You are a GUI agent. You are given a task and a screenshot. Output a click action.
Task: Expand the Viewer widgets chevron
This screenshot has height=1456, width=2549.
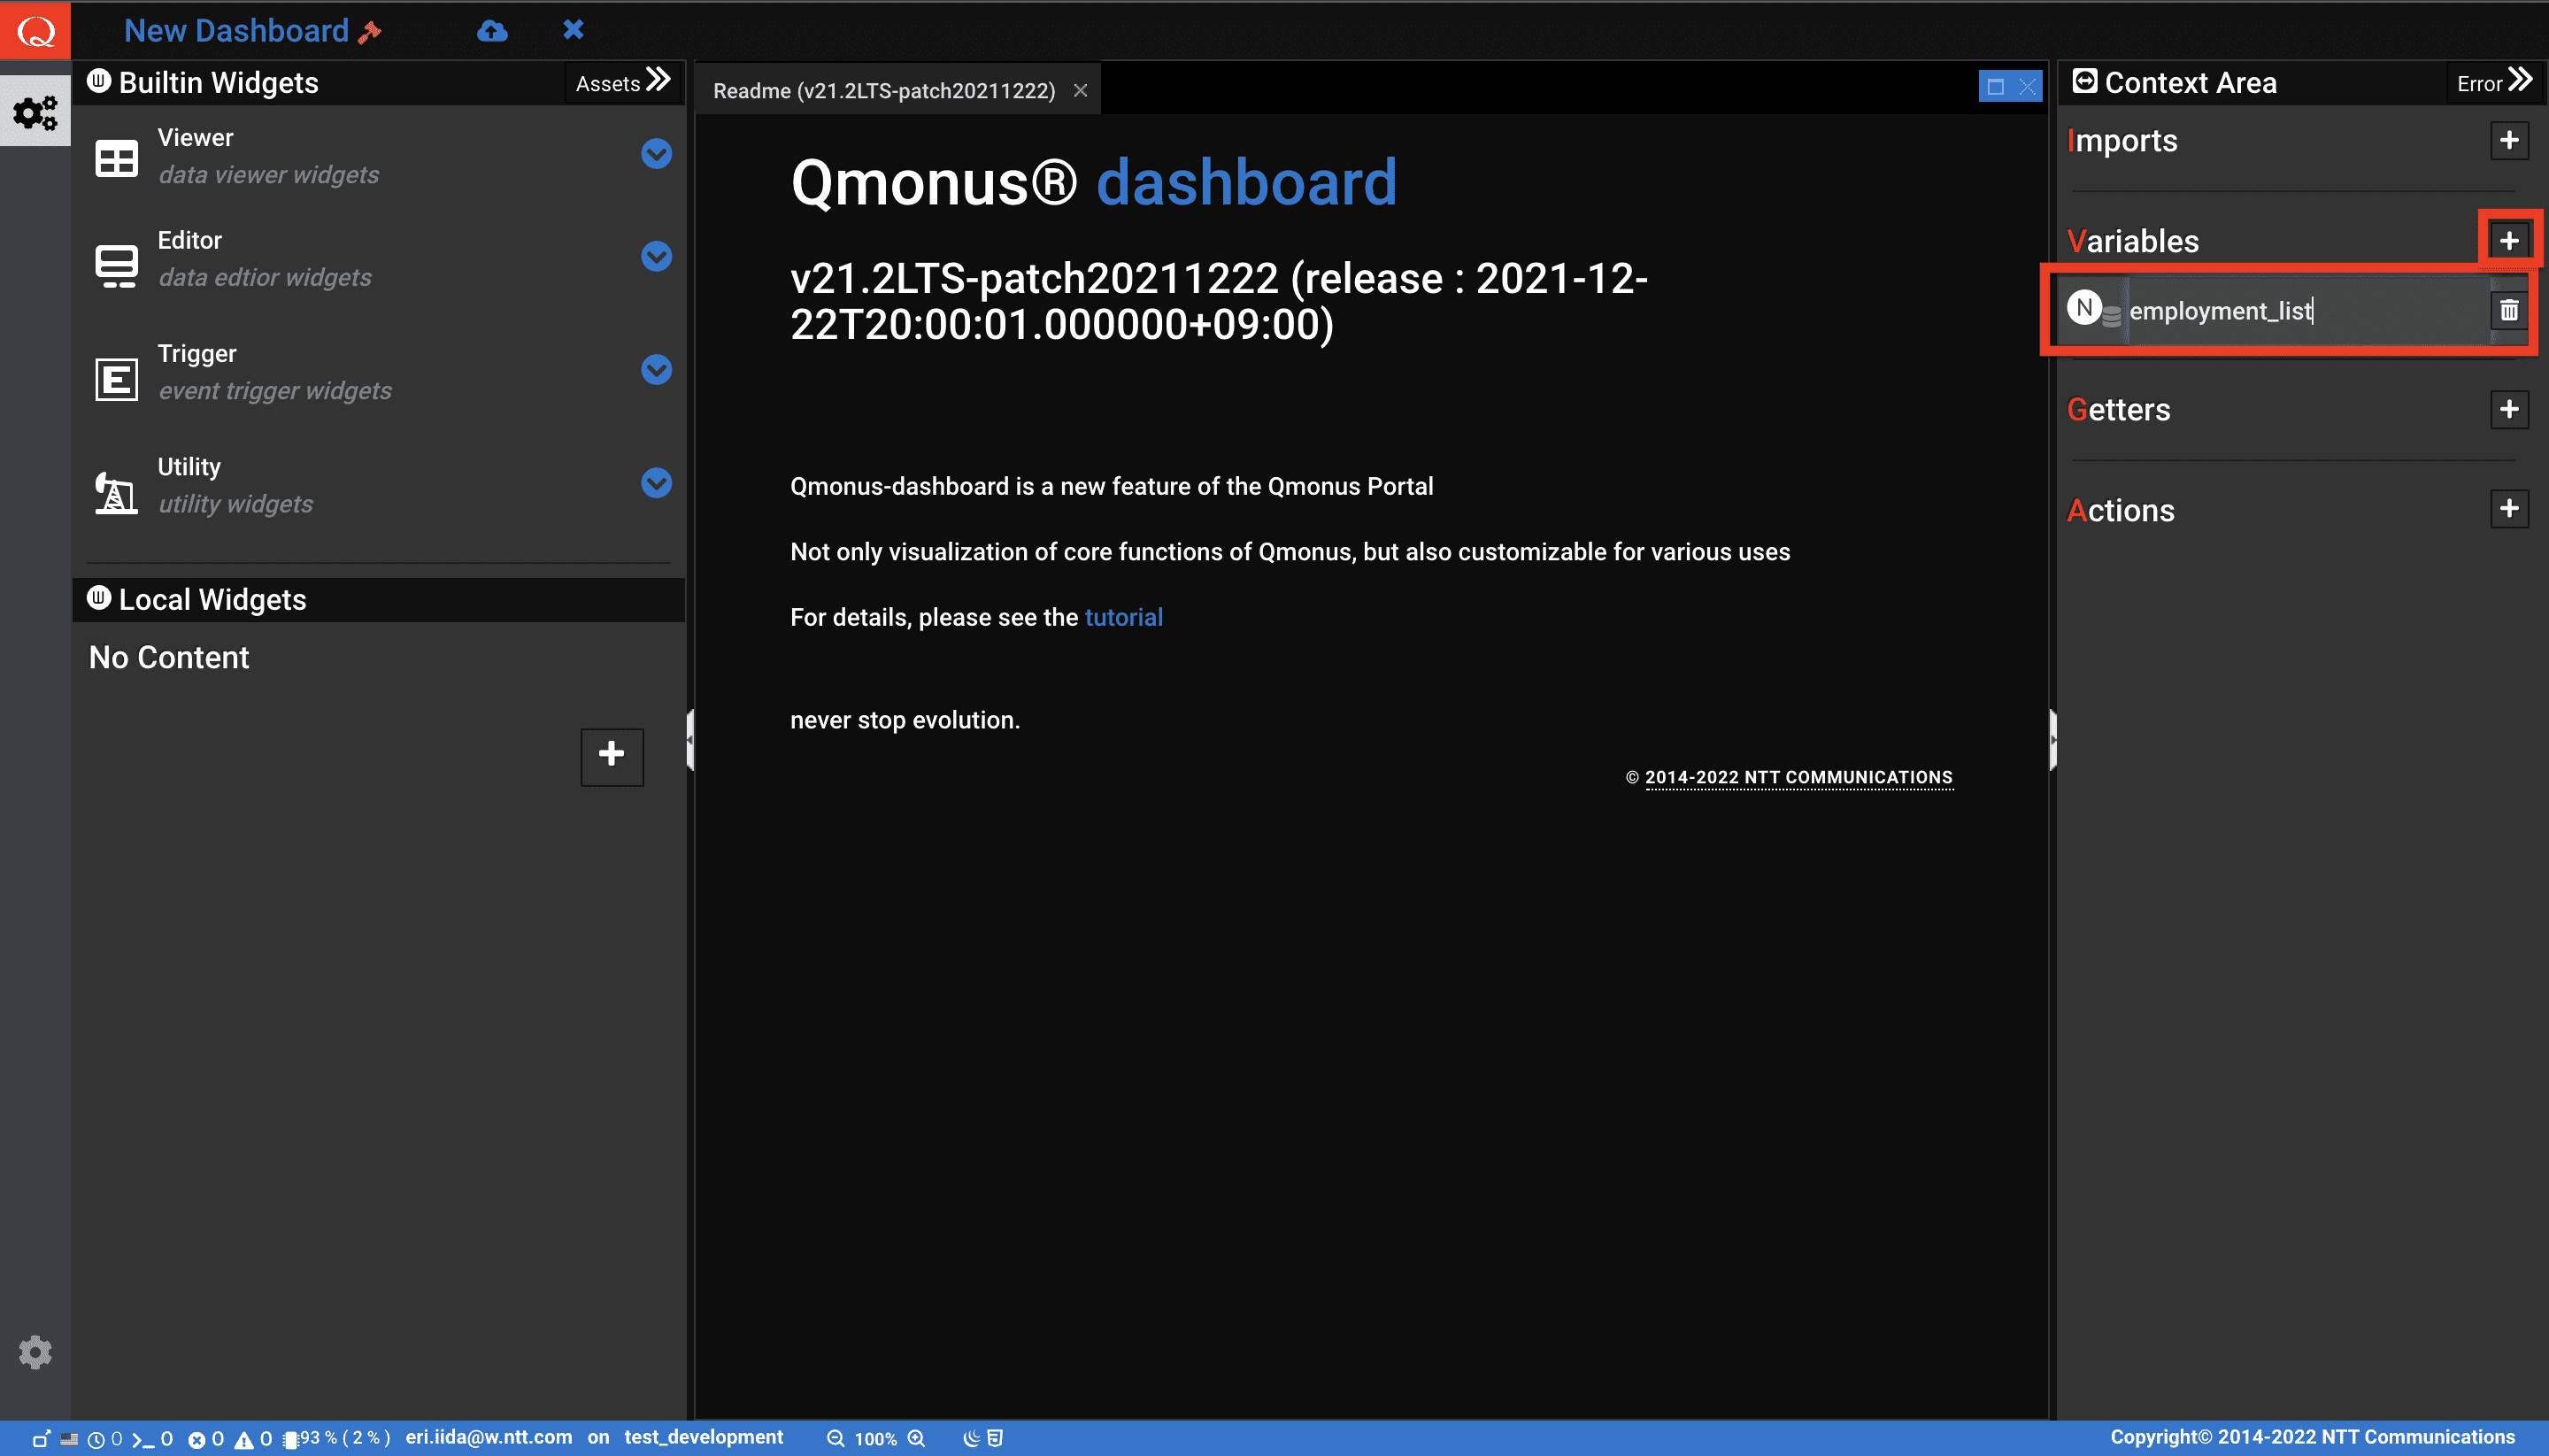(656, 154)
